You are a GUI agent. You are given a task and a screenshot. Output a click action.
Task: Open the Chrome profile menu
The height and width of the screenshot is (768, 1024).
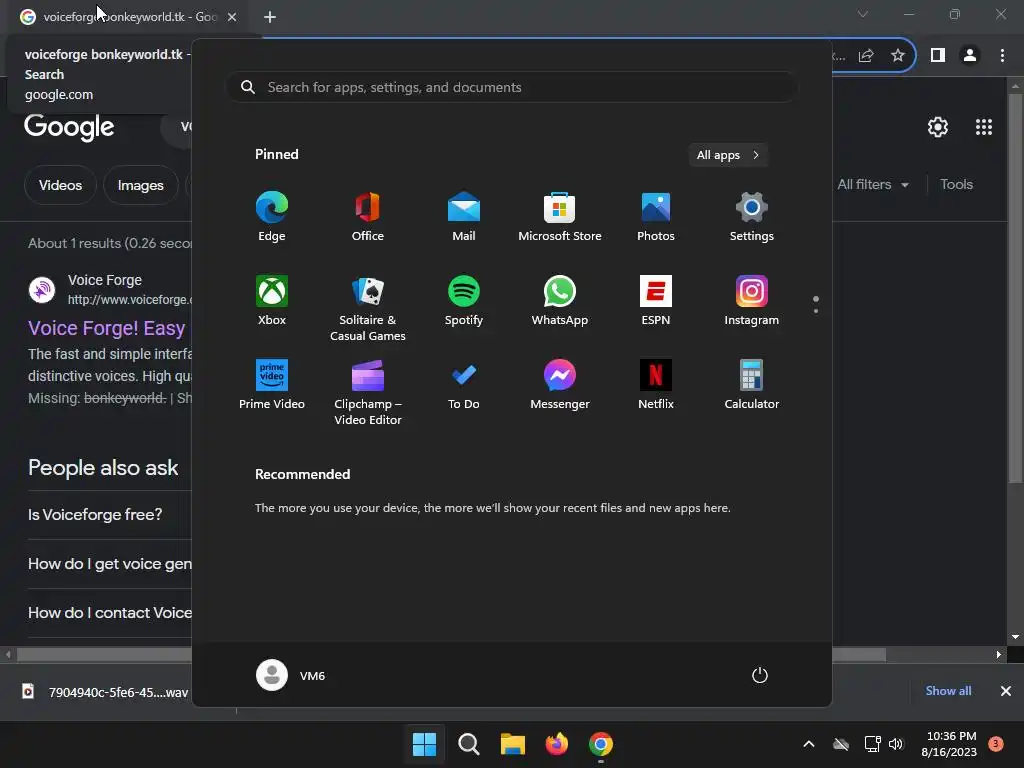(x=970, y=56)
